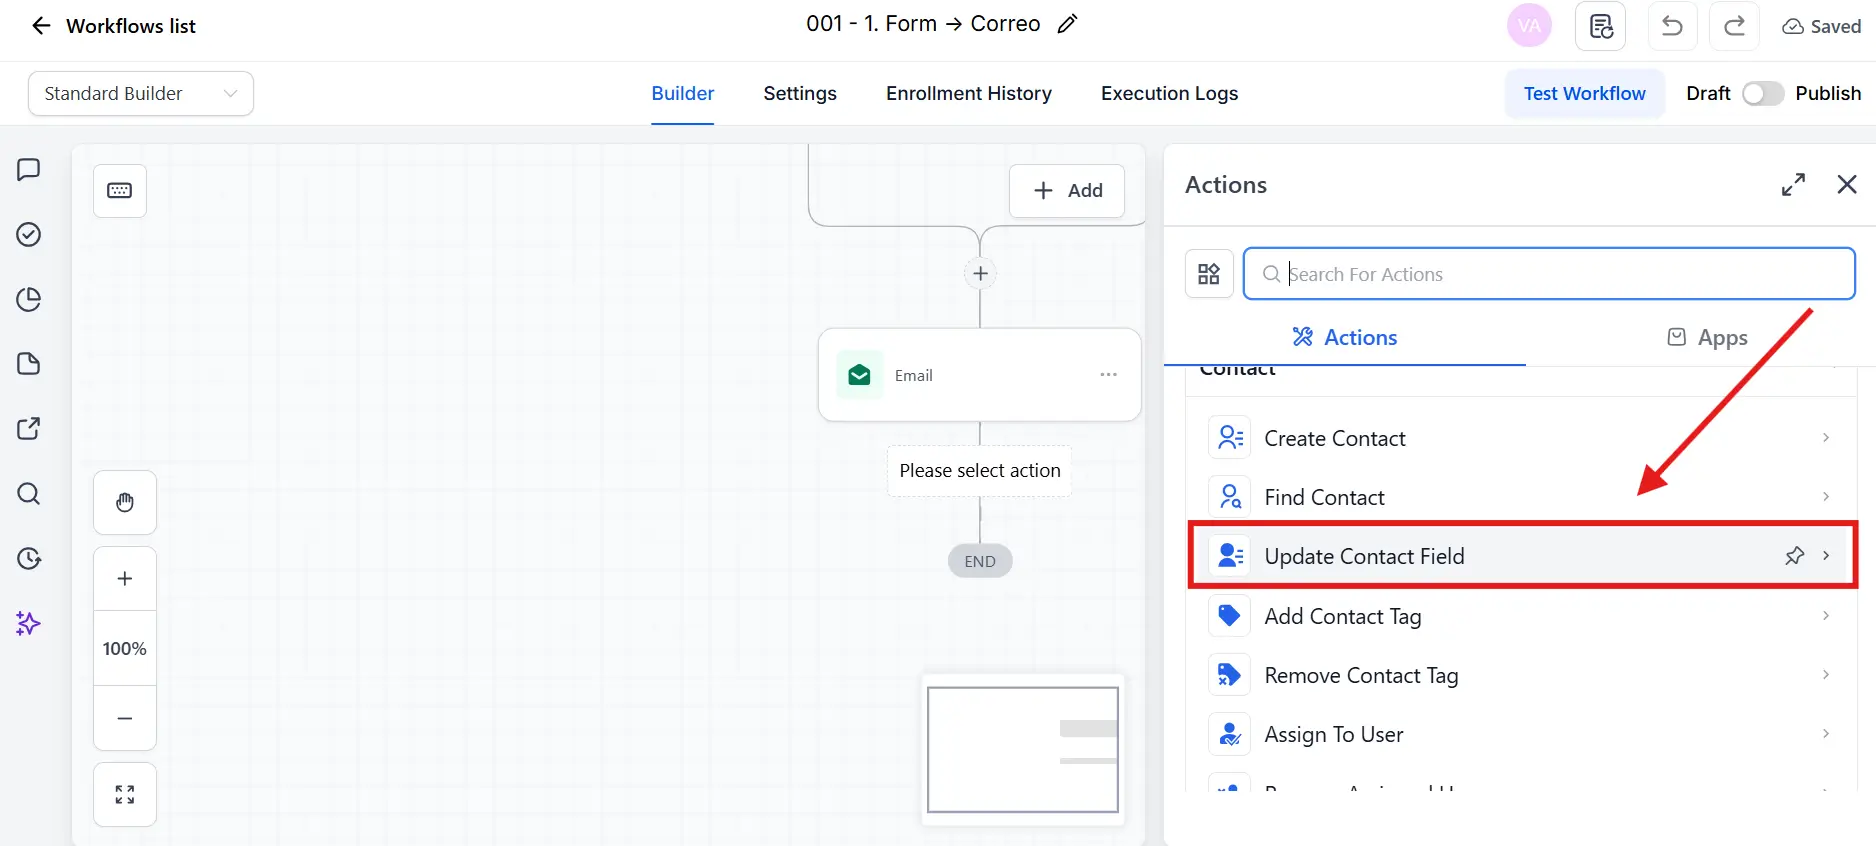Click the Test Workflow button
Viewport: 1876px width, 846px height.
[x=1585, y=94]
